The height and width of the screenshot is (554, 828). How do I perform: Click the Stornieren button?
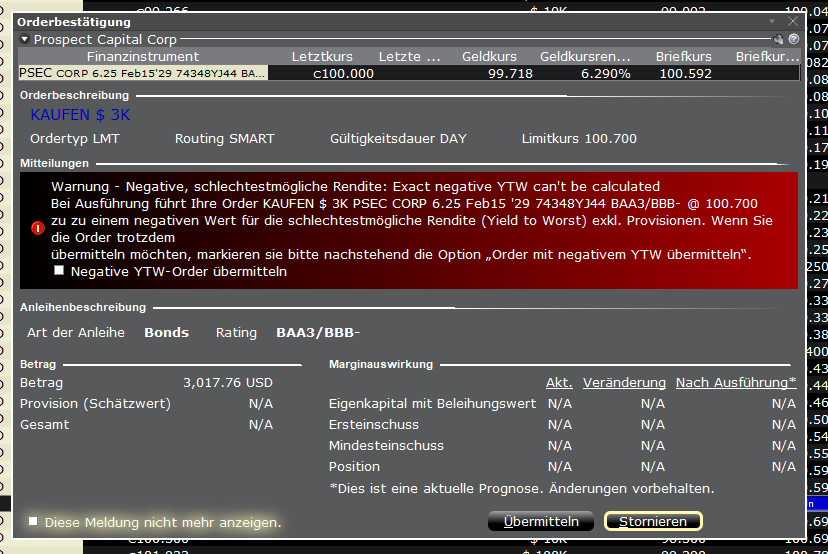click(x=653, y=521)
